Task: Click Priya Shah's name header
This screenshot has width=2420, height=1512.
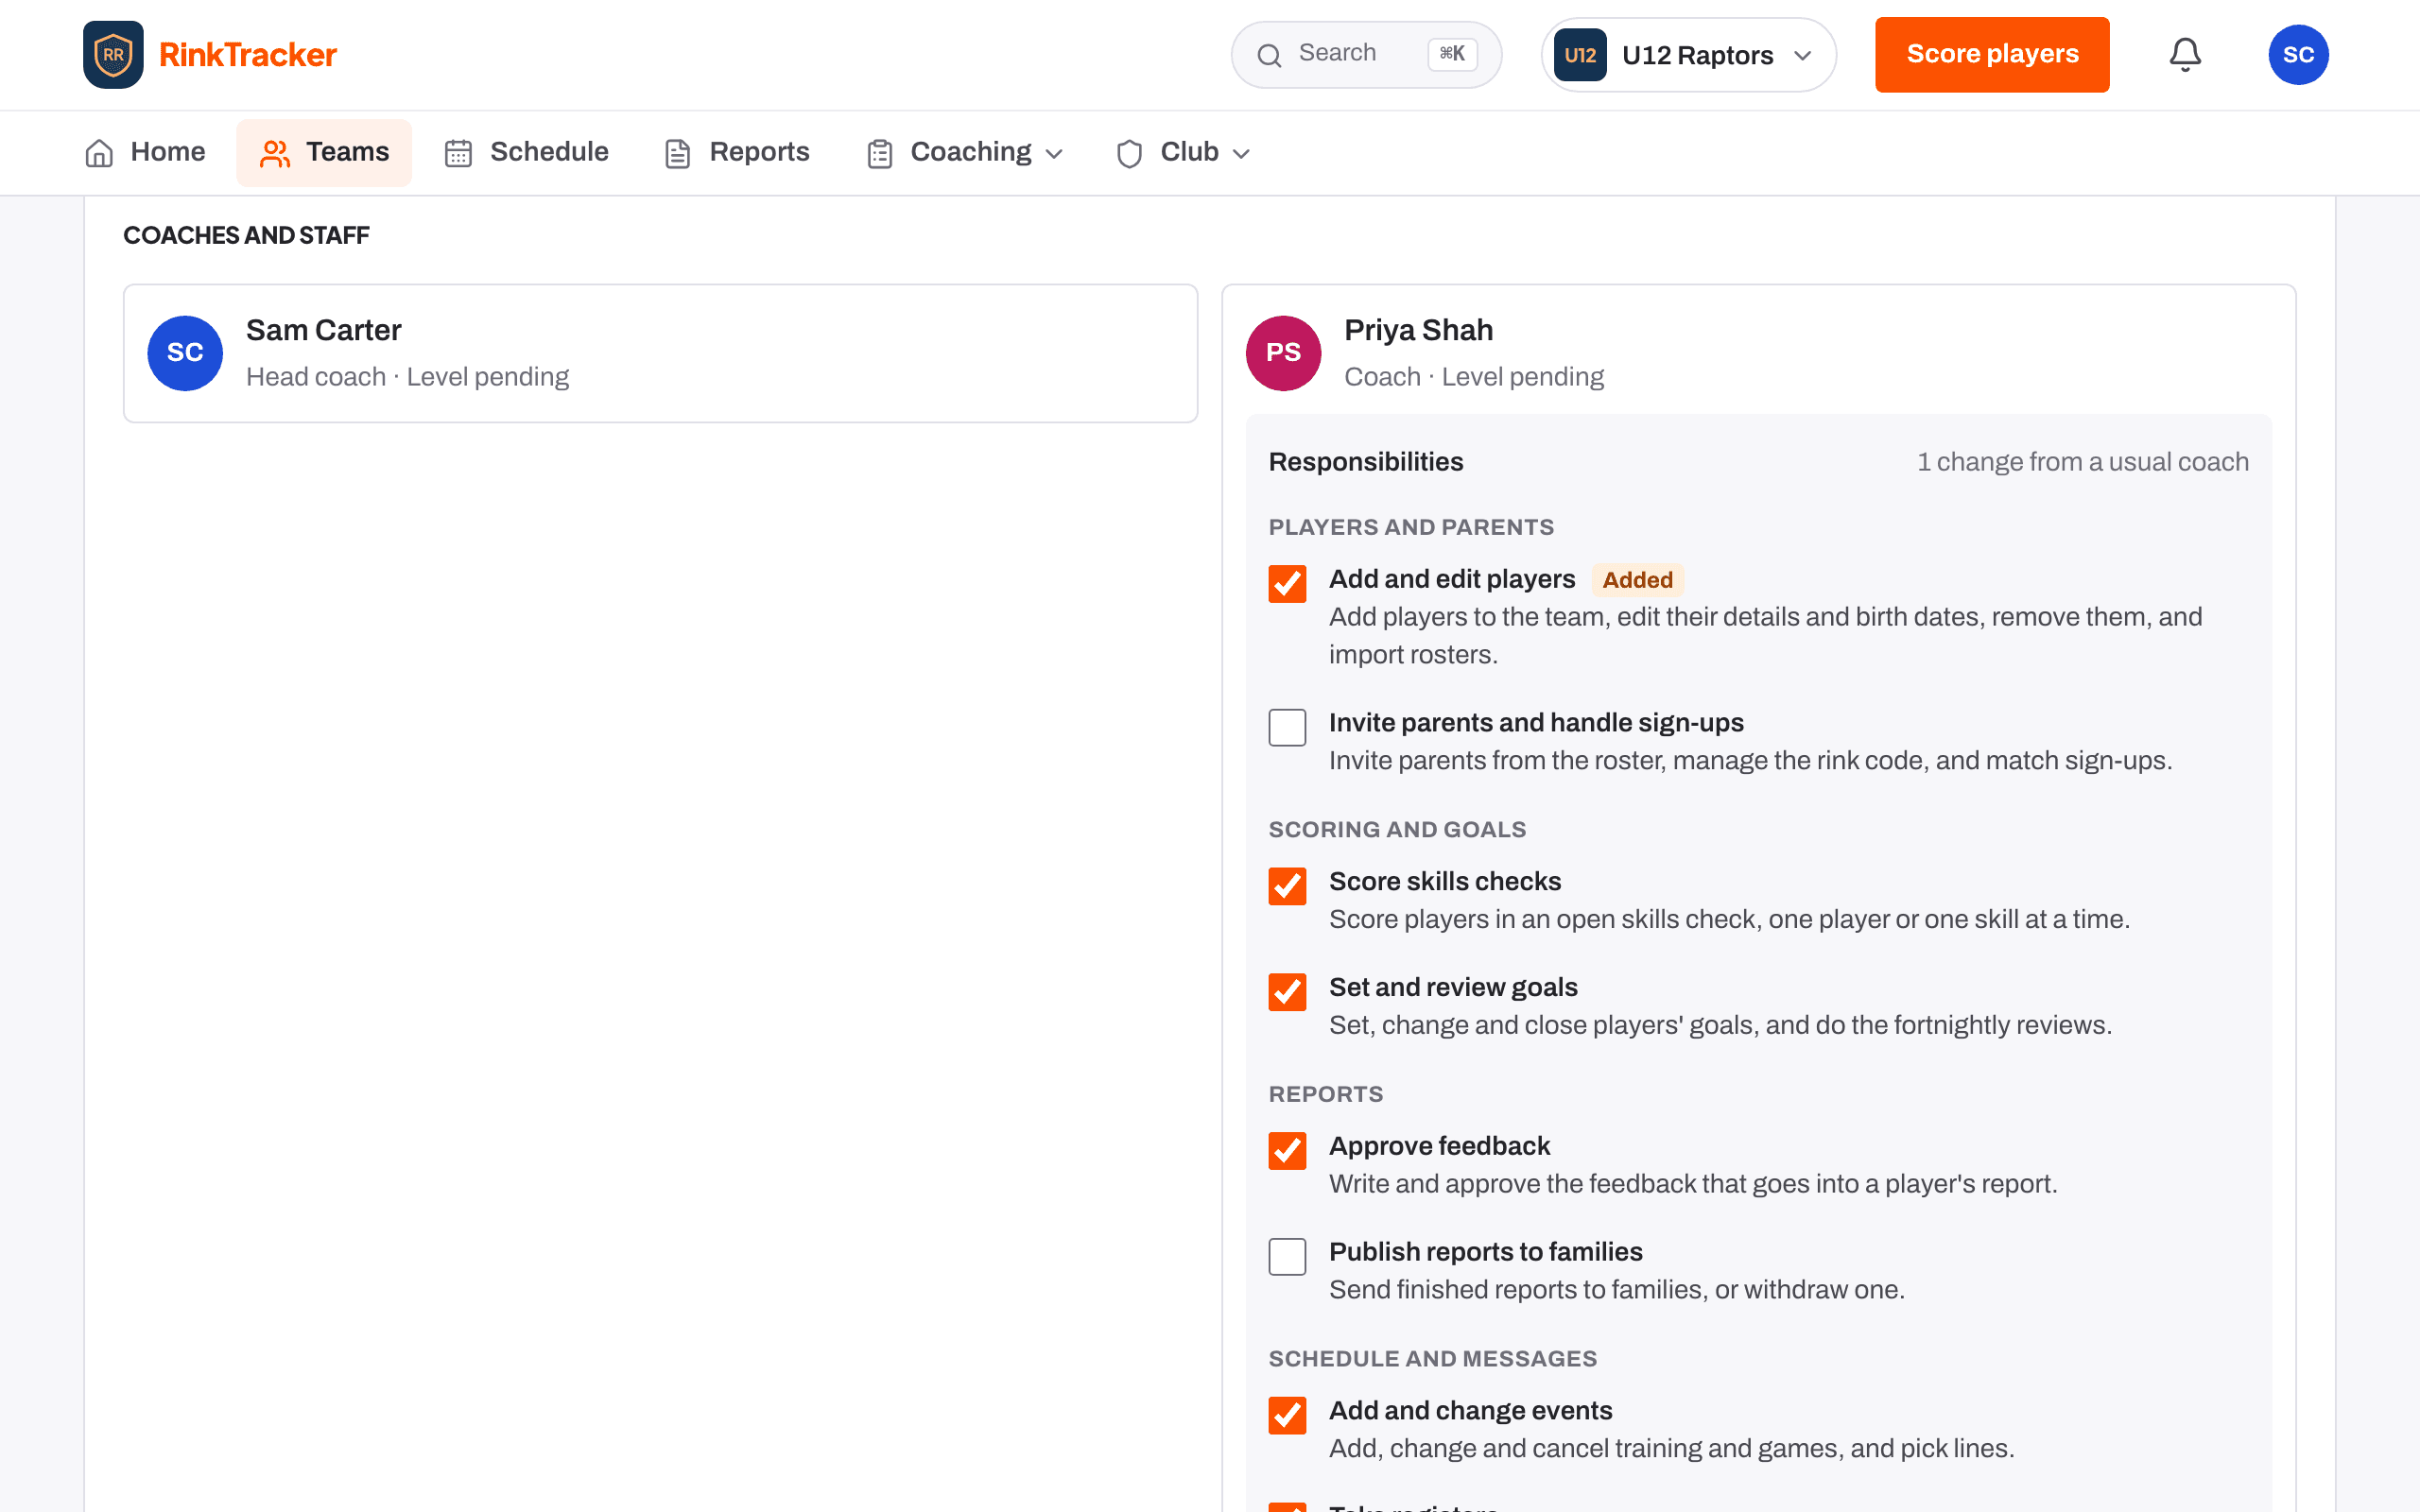Action: coord(1418,330)
